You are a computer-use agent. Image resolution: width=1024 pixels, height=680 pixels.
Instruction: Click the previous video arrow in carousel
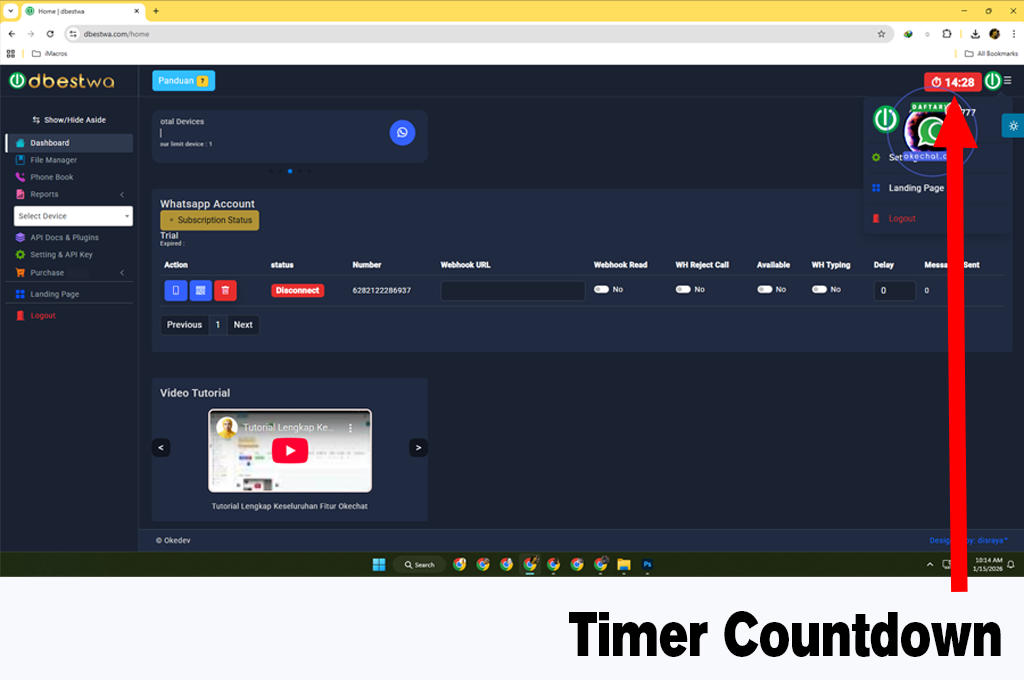pyautogui.click(x=161, y=448)
